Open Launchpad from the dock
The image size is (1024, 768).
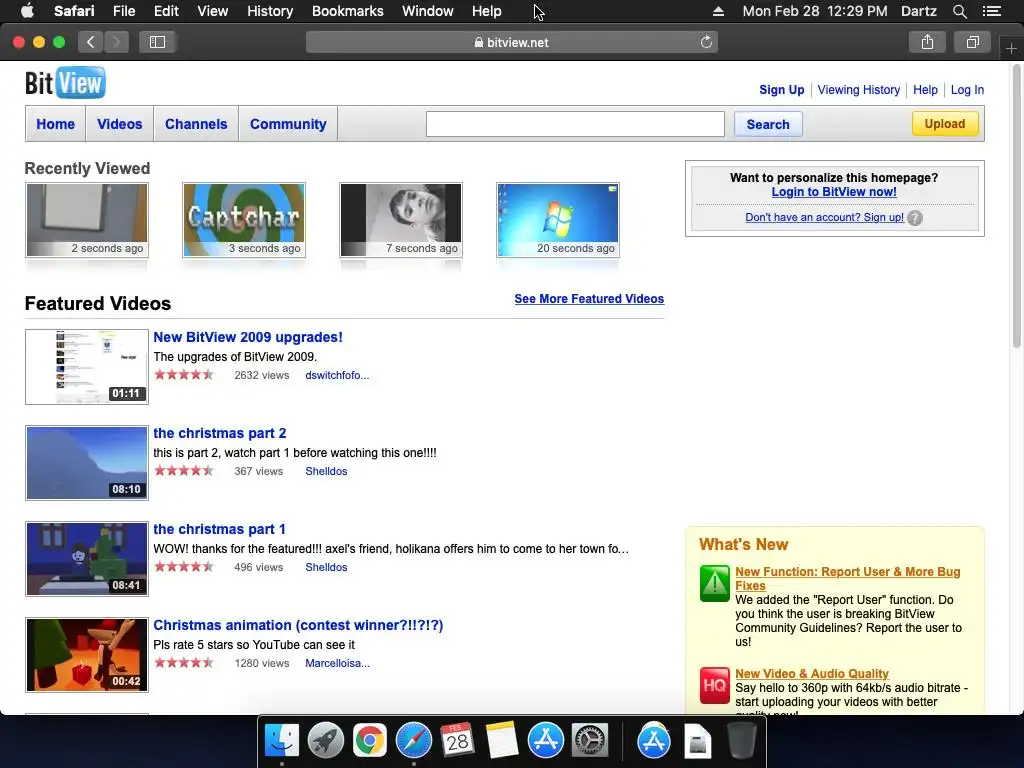[325, 741]
